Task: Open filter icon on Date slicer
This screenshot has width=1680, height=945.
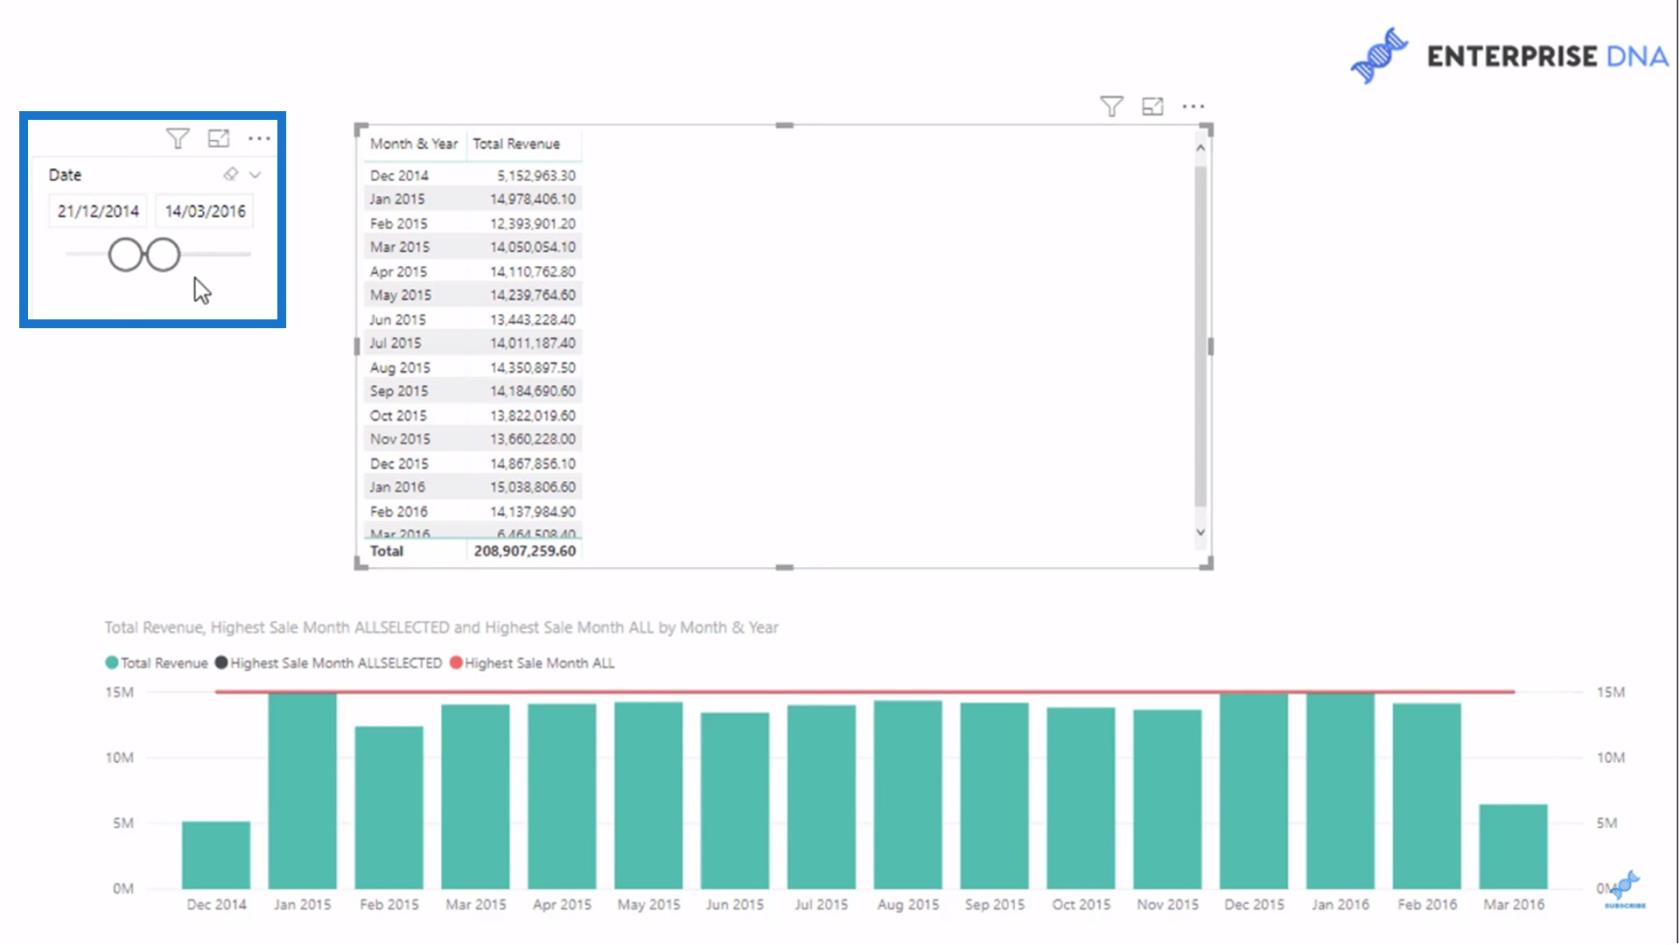Action: coord(177,139)
